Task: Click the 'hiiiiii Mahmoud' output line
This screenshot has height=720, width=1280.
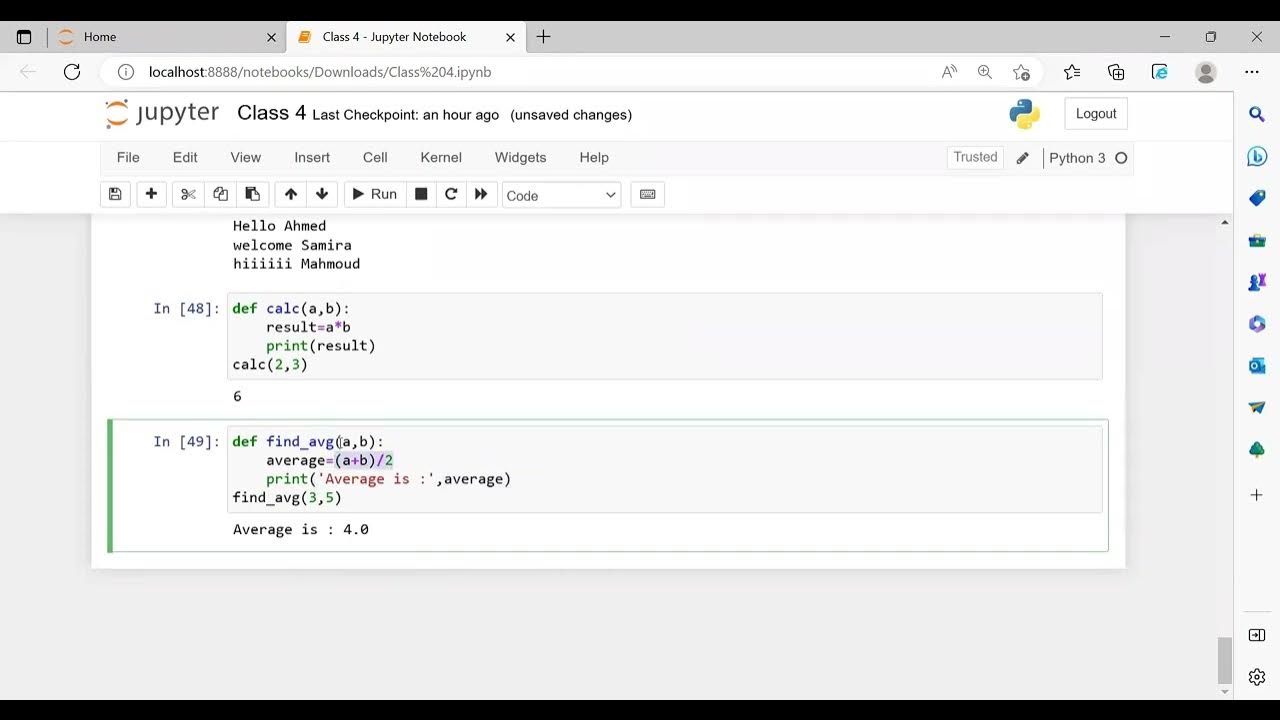Action: click(x=296, y=264)
